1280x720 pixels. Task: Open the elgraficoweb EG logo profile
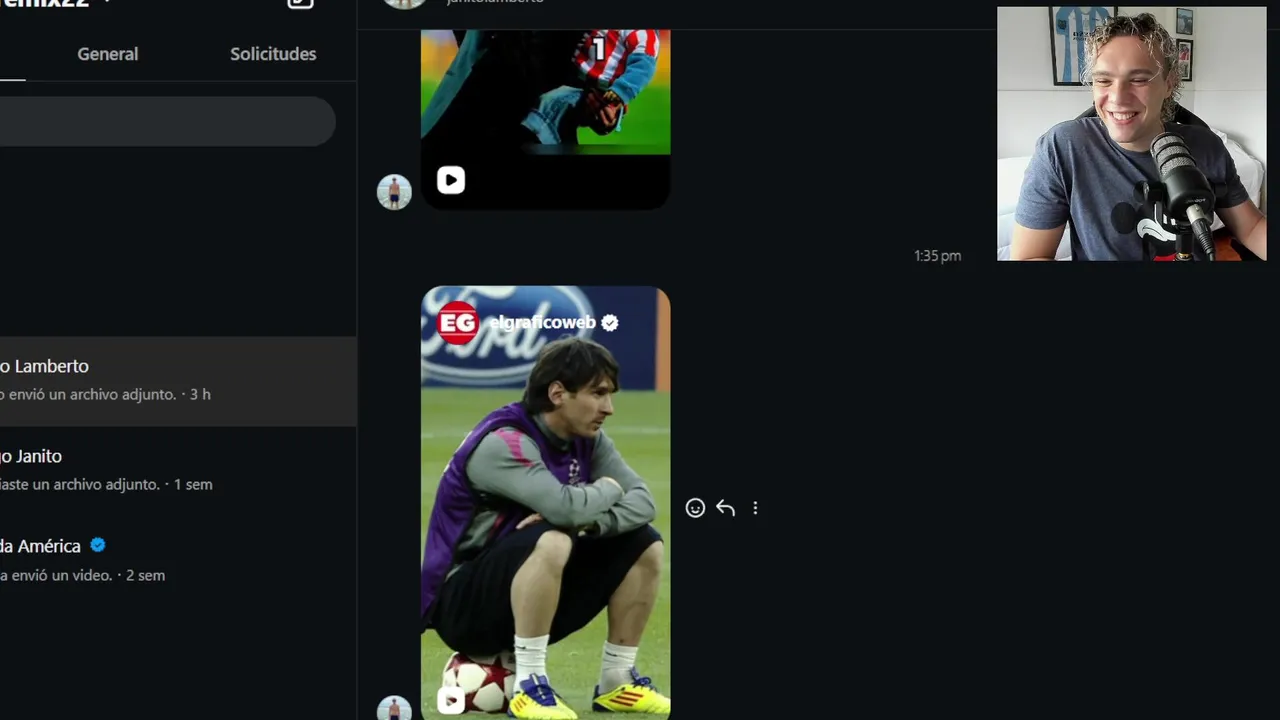tap(458, 322)
